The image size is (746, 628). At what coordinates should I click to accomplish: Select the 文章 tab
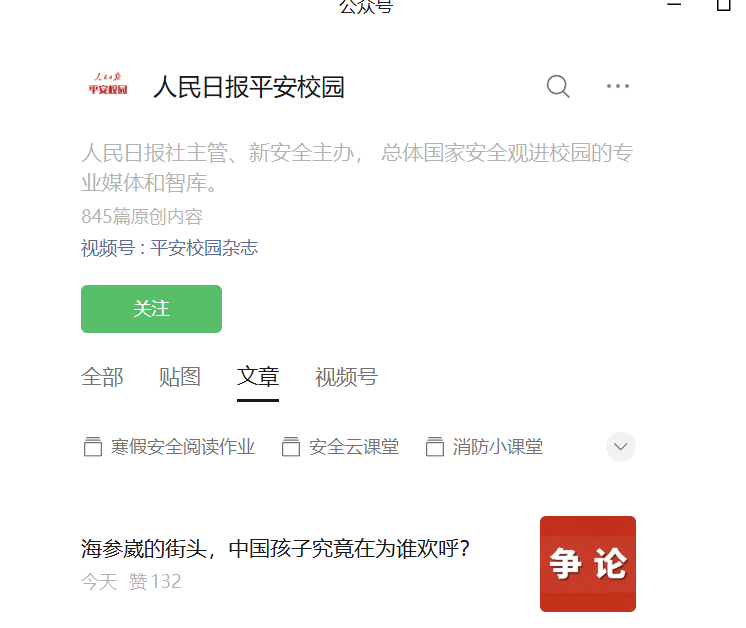[258, 376]
